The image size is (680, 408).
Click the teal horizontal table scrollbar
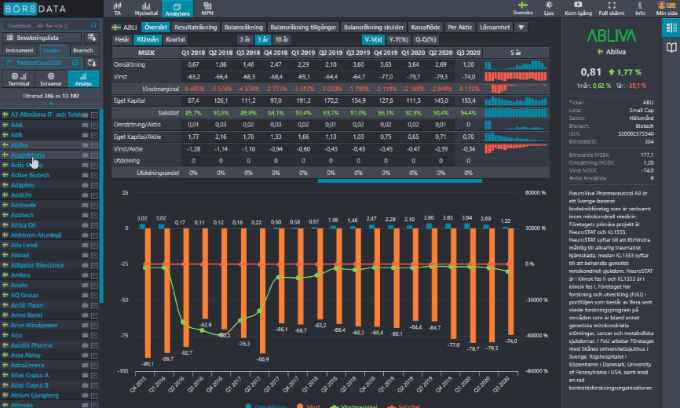click(x=400, y=181)
